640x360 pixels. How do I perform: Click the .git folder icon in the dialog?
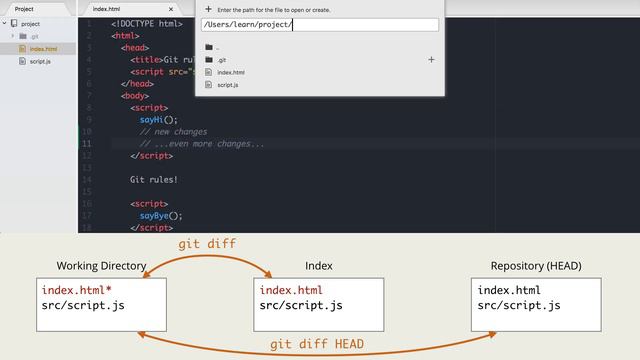tap(209, 60)
